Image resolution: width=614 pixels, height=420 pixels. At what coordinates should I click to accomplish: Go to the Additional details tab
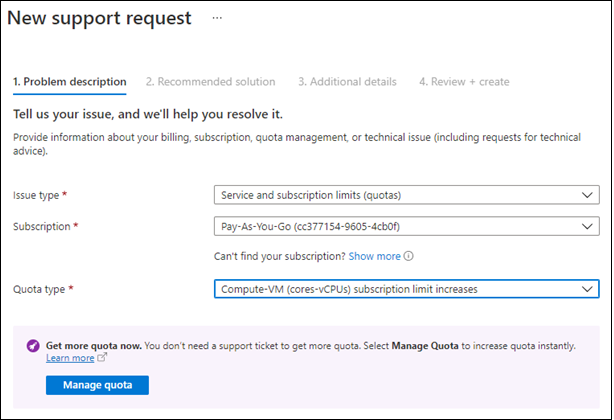click(347, 81)
